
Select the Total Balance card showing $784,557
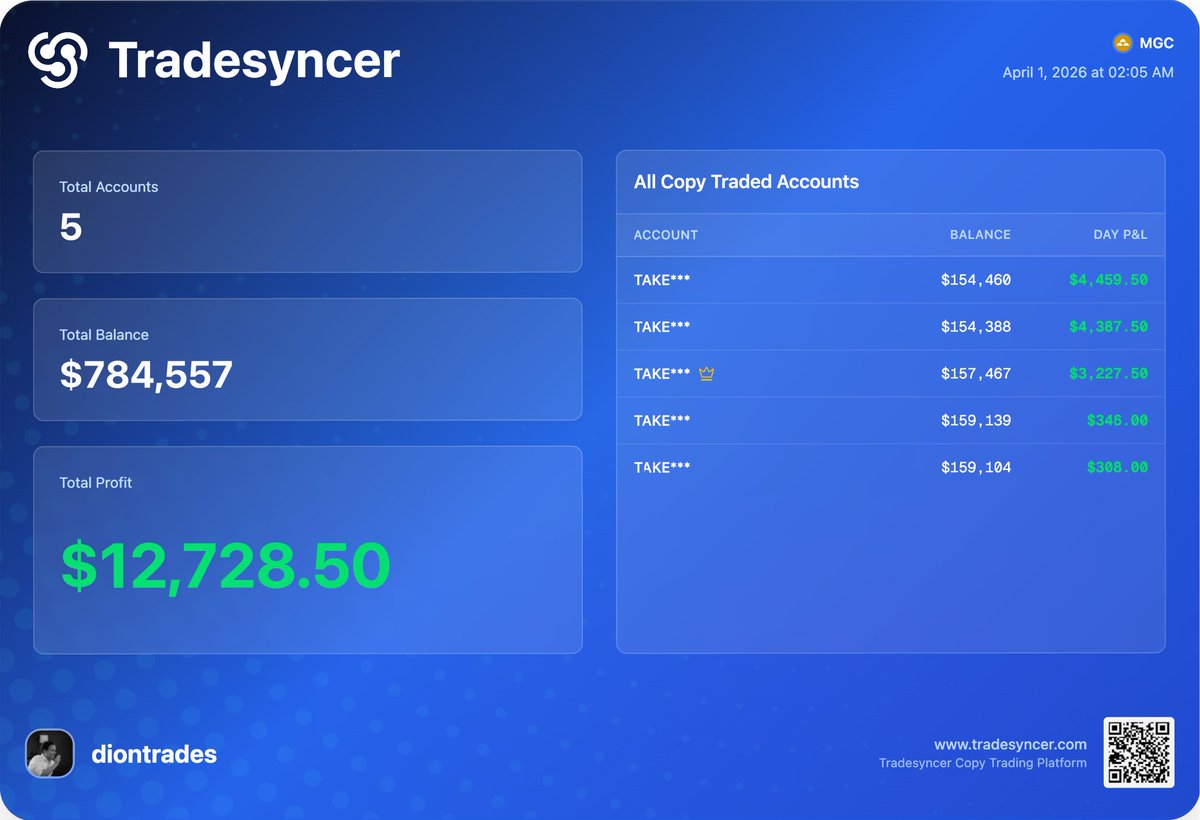coord(307,359)
